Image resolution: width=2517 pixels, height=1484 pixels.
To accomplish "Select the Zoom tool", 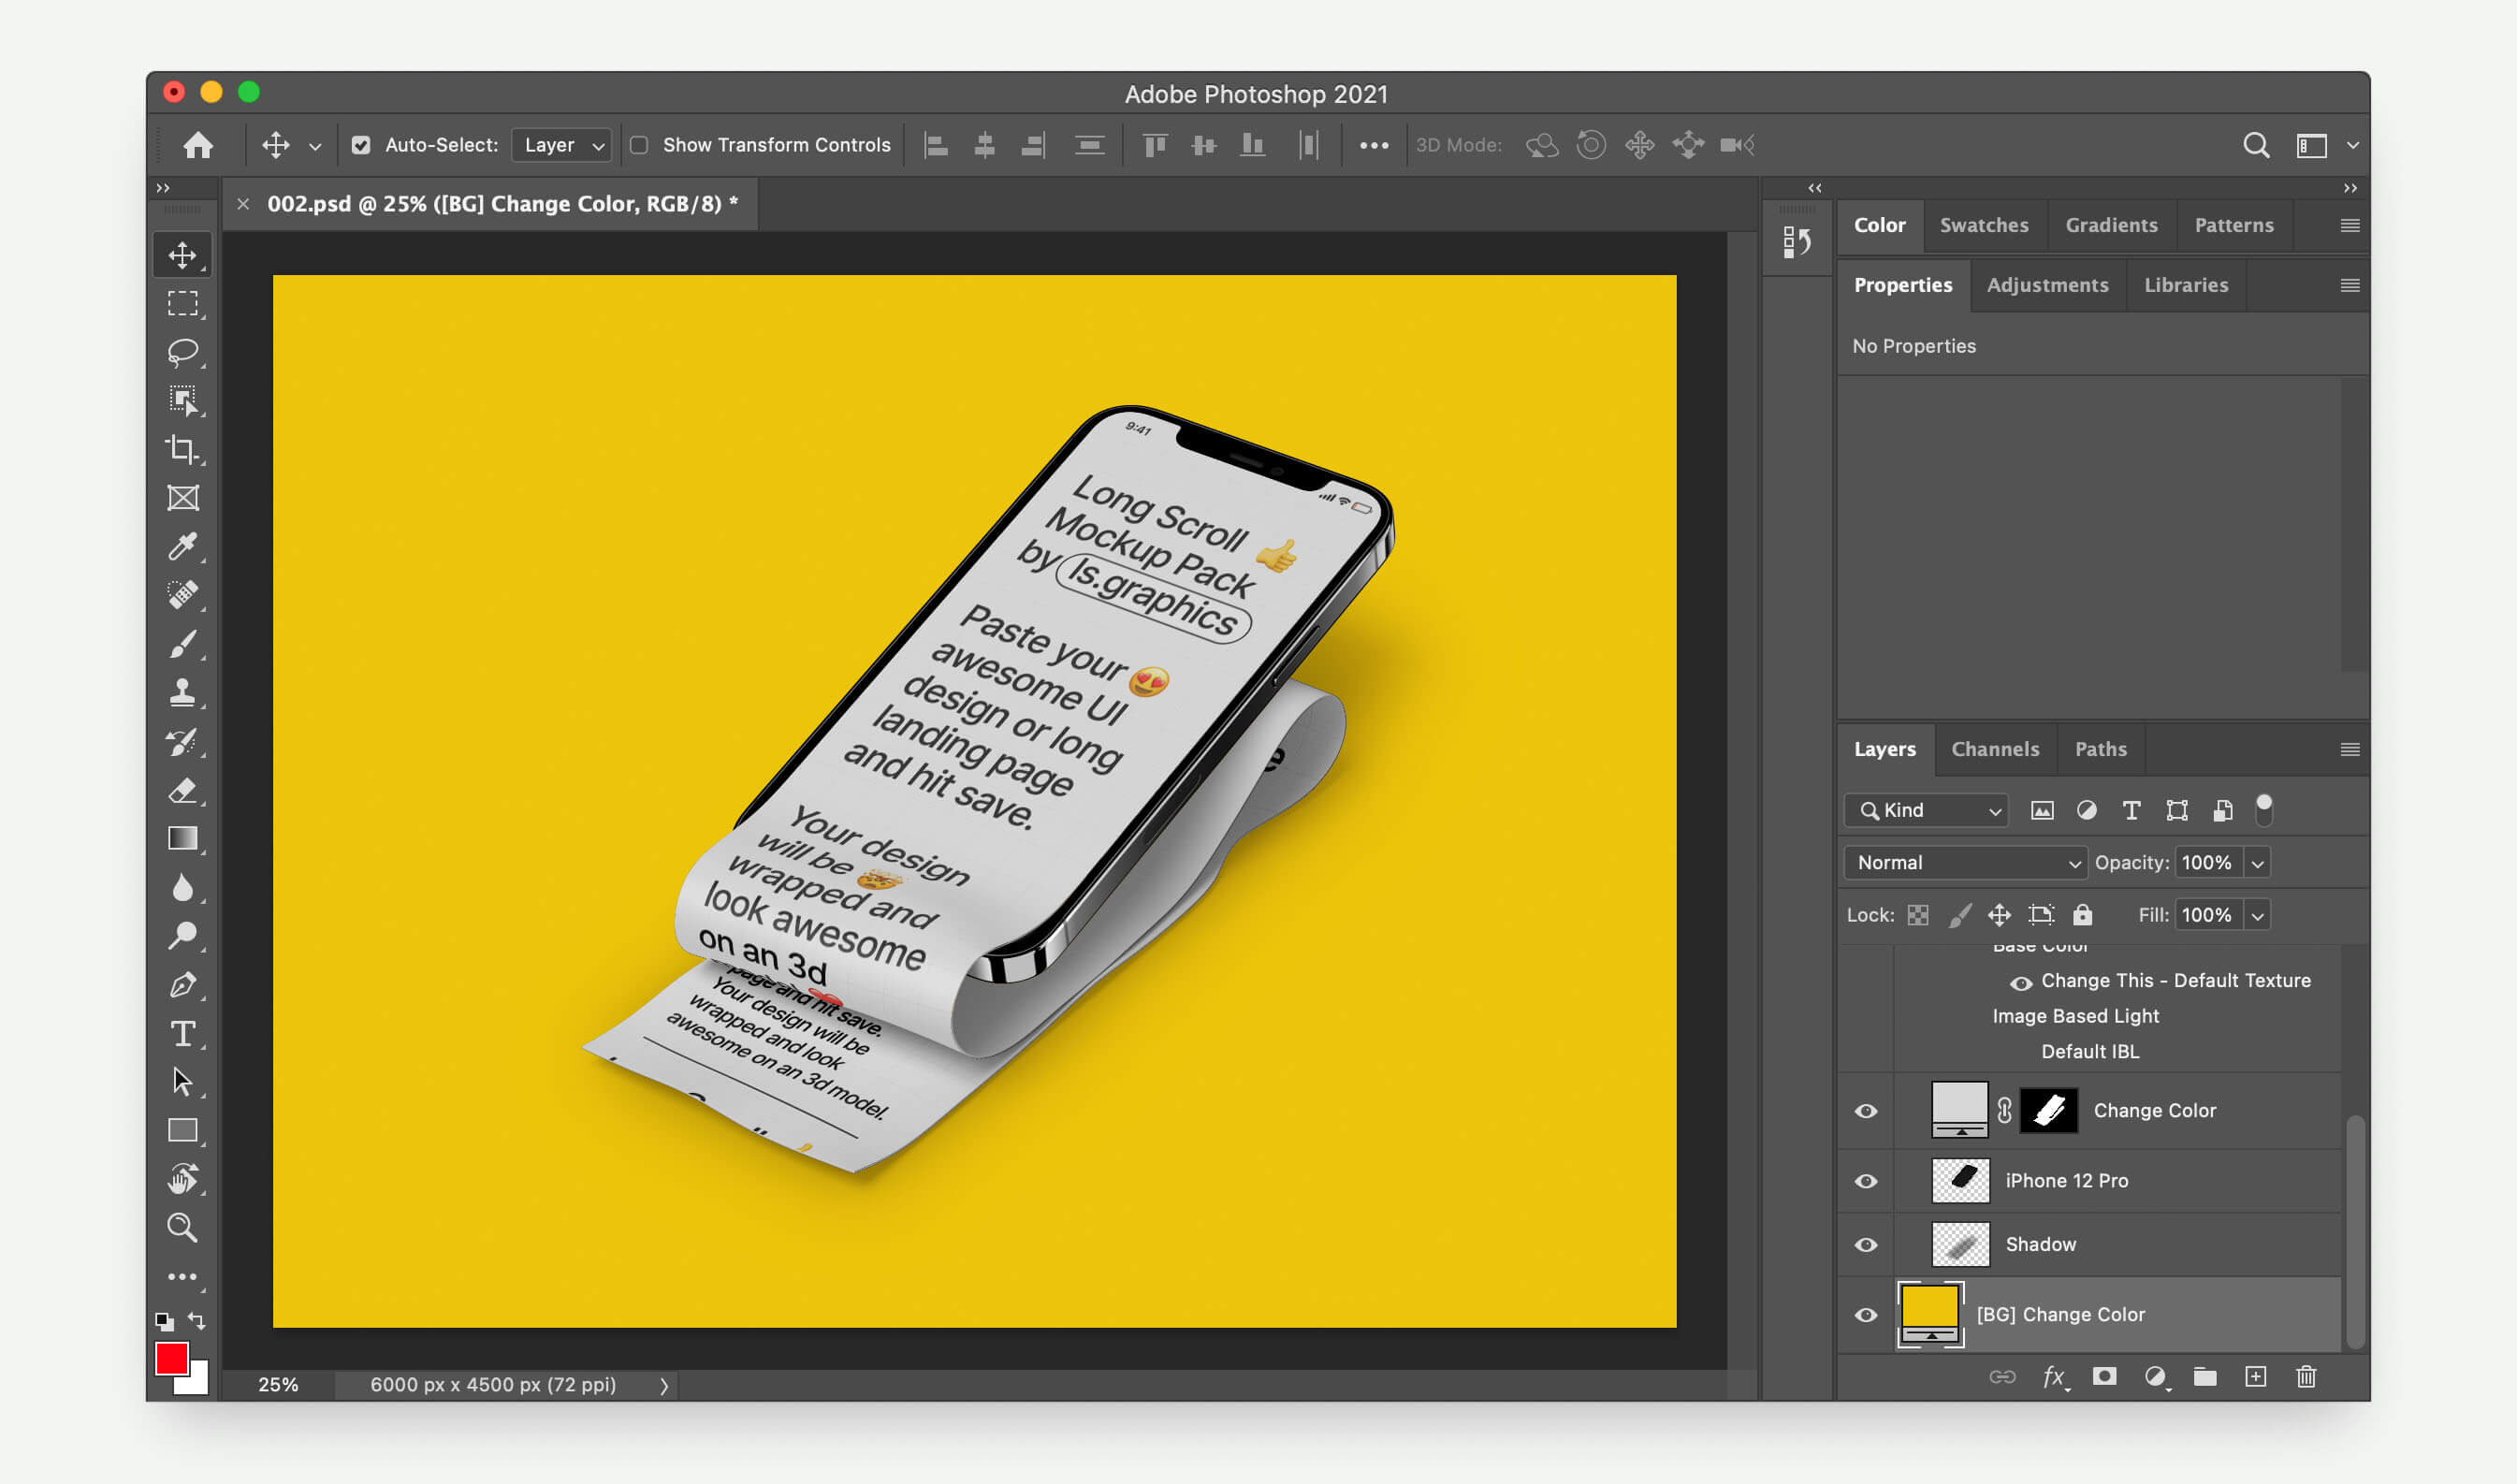I will pos(182,1227).
